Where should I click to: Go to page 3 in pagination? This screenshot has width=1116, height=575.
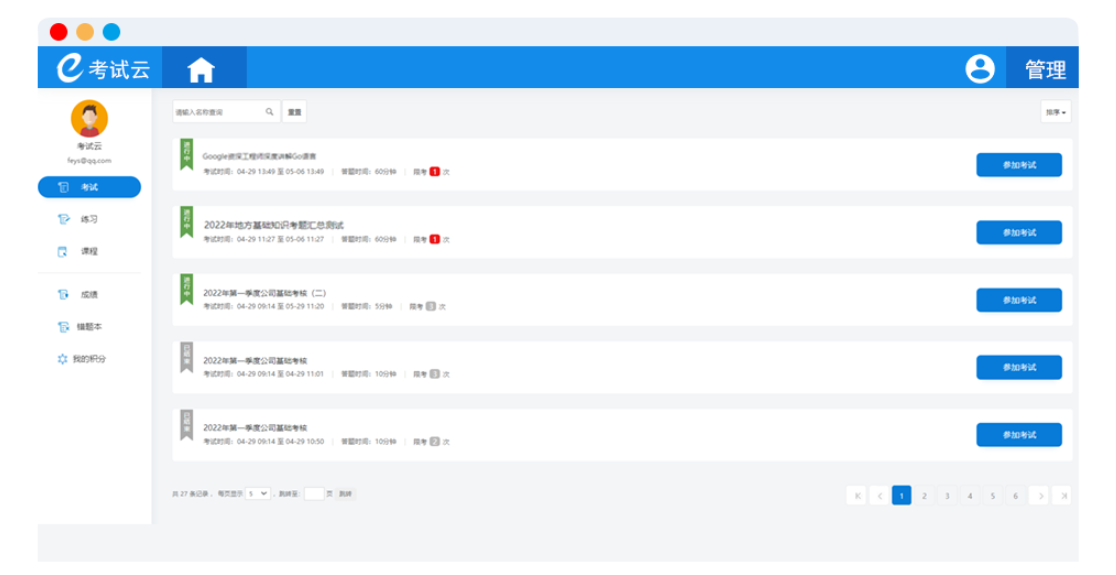[946, 495]
